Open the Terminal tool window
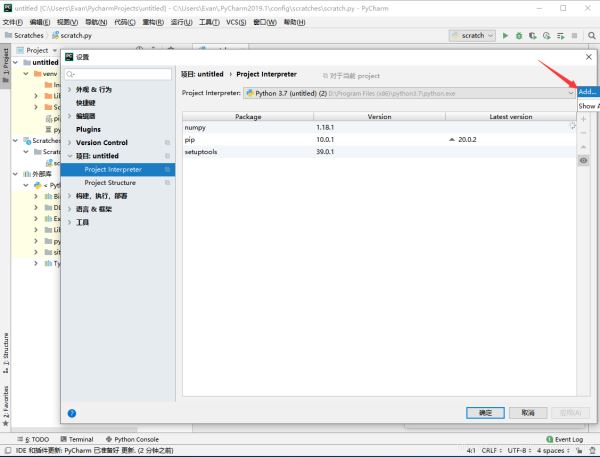This screenshot has height=457, width=600. tap(77, 439)
